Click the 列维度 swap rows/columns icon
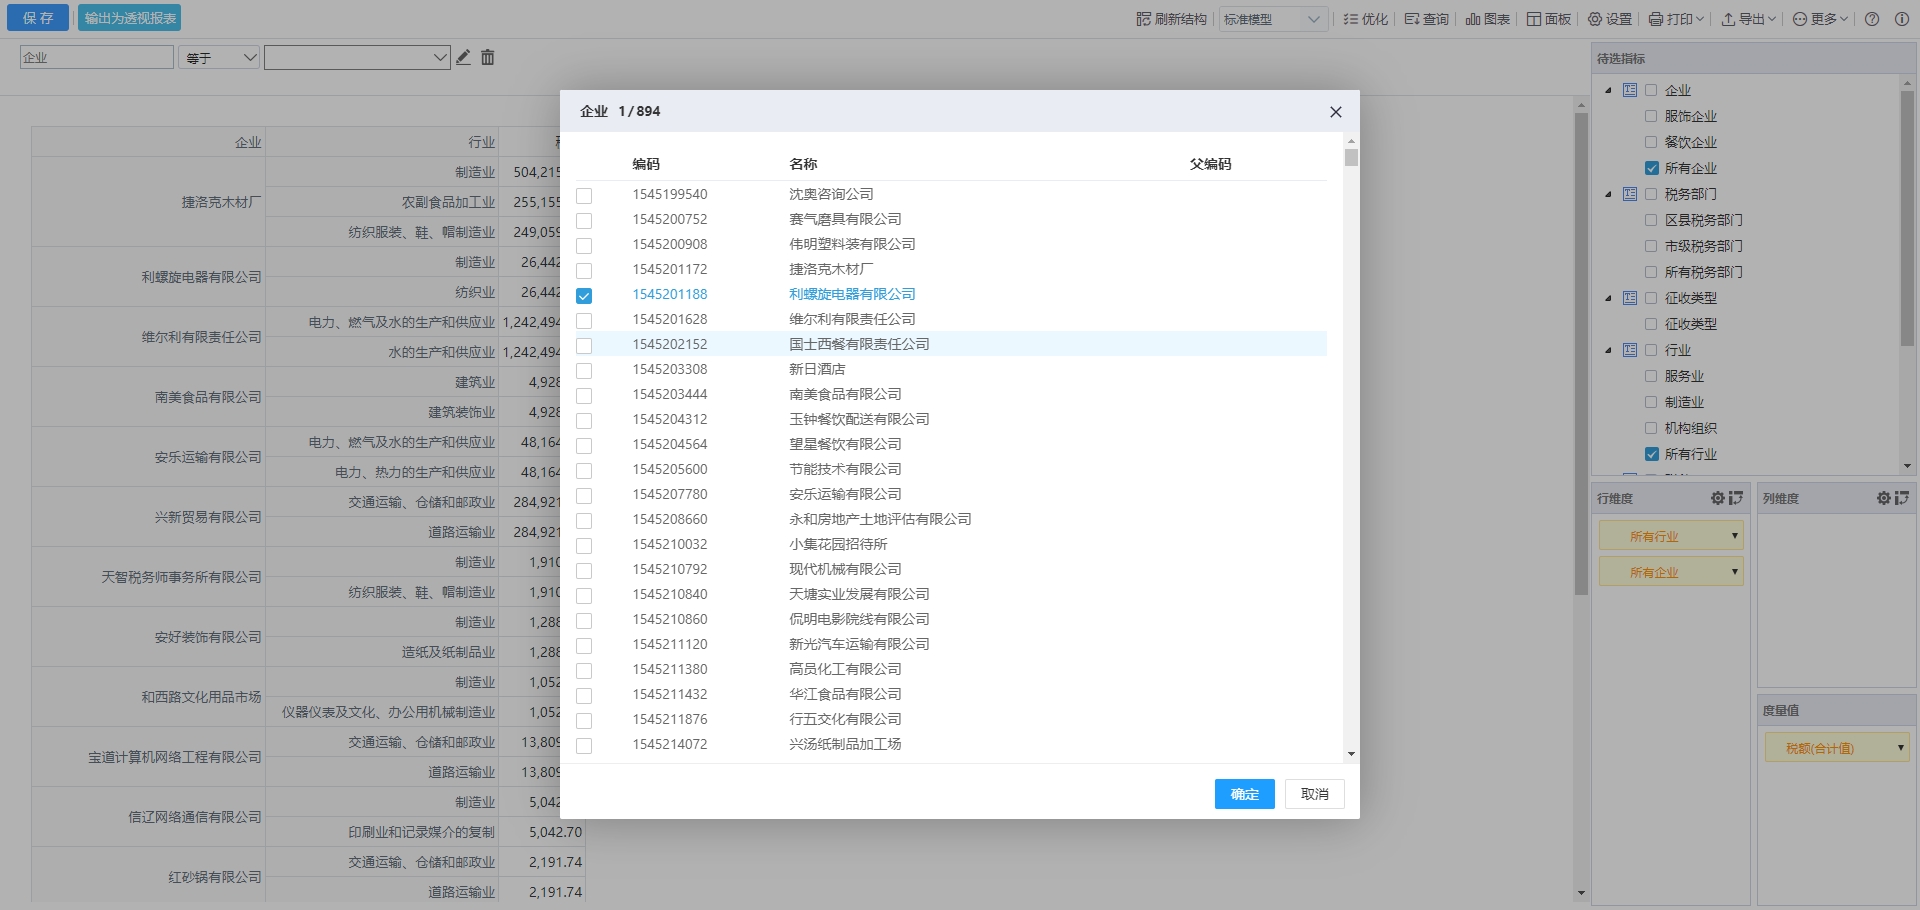1920x910 pixels. coord(1901,498)
